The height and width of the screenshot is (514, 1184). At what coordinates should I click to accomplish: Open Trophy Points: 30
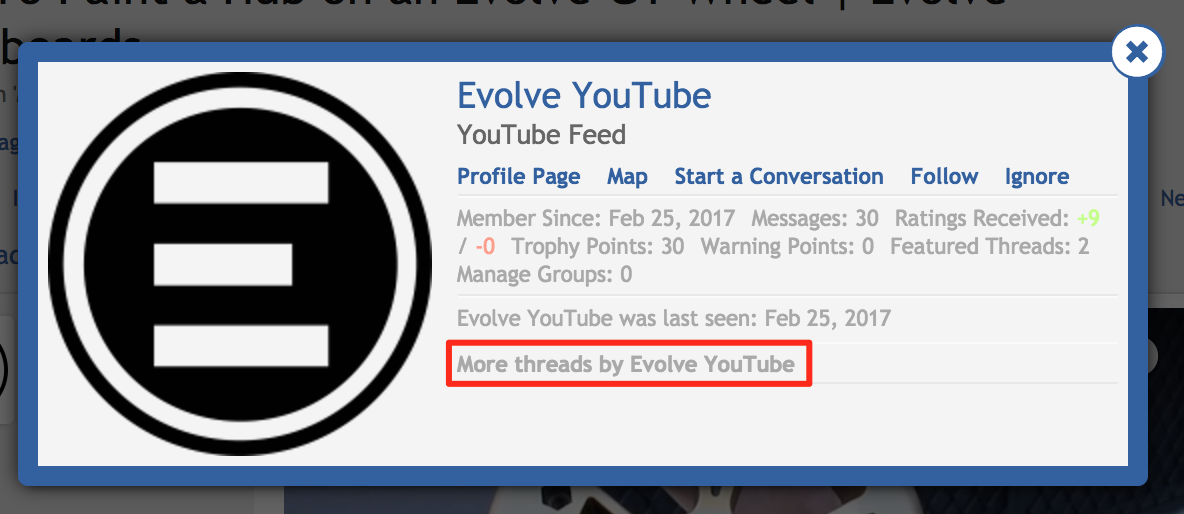(x=598, y=246)
